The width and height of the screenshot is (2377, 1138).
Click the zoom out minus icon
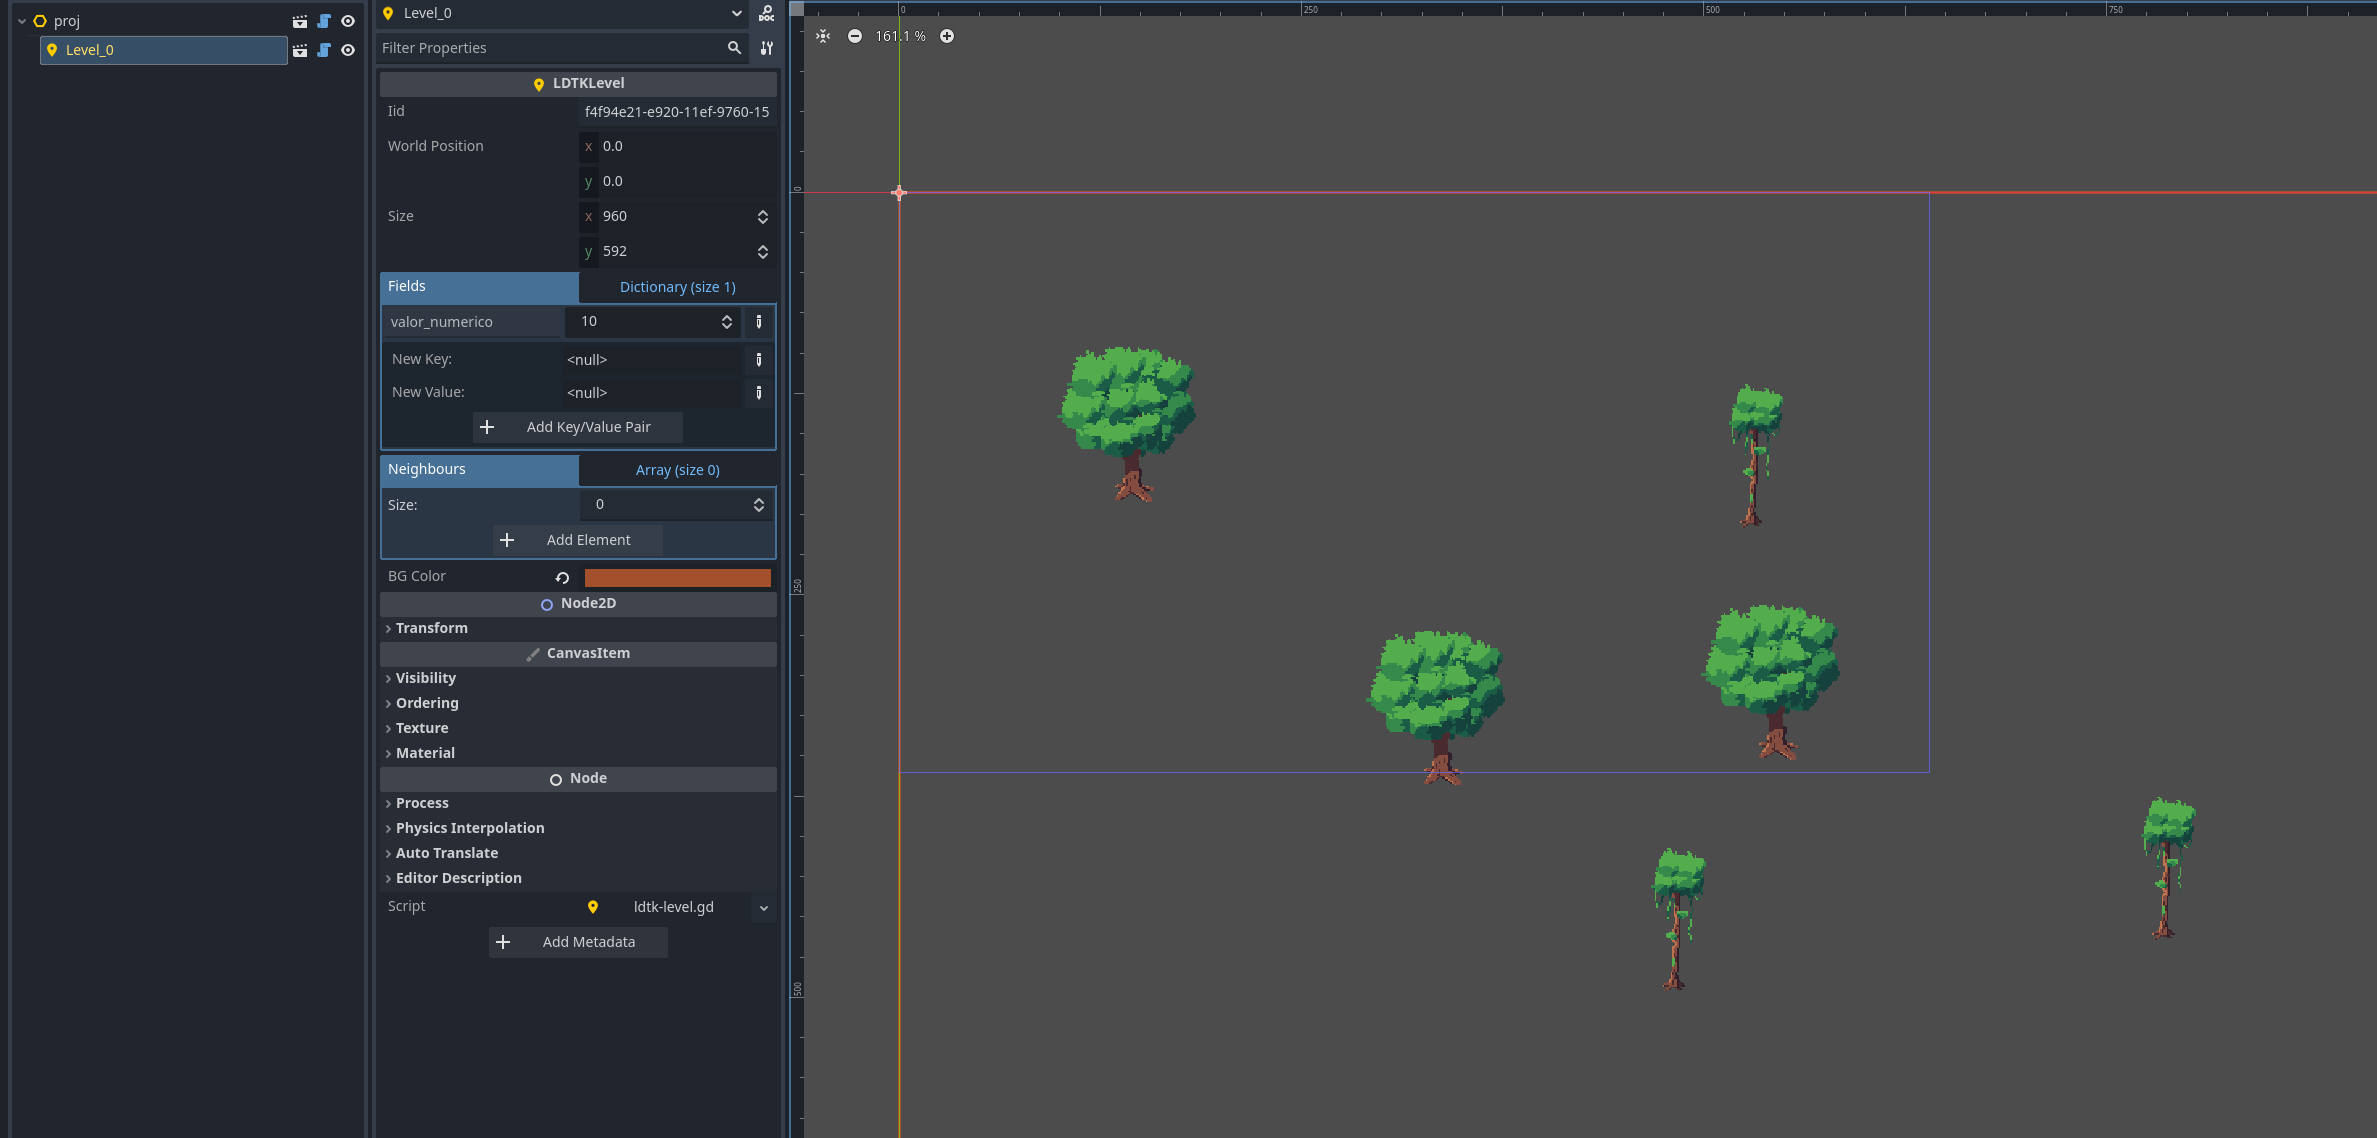(x=854, y=36)
